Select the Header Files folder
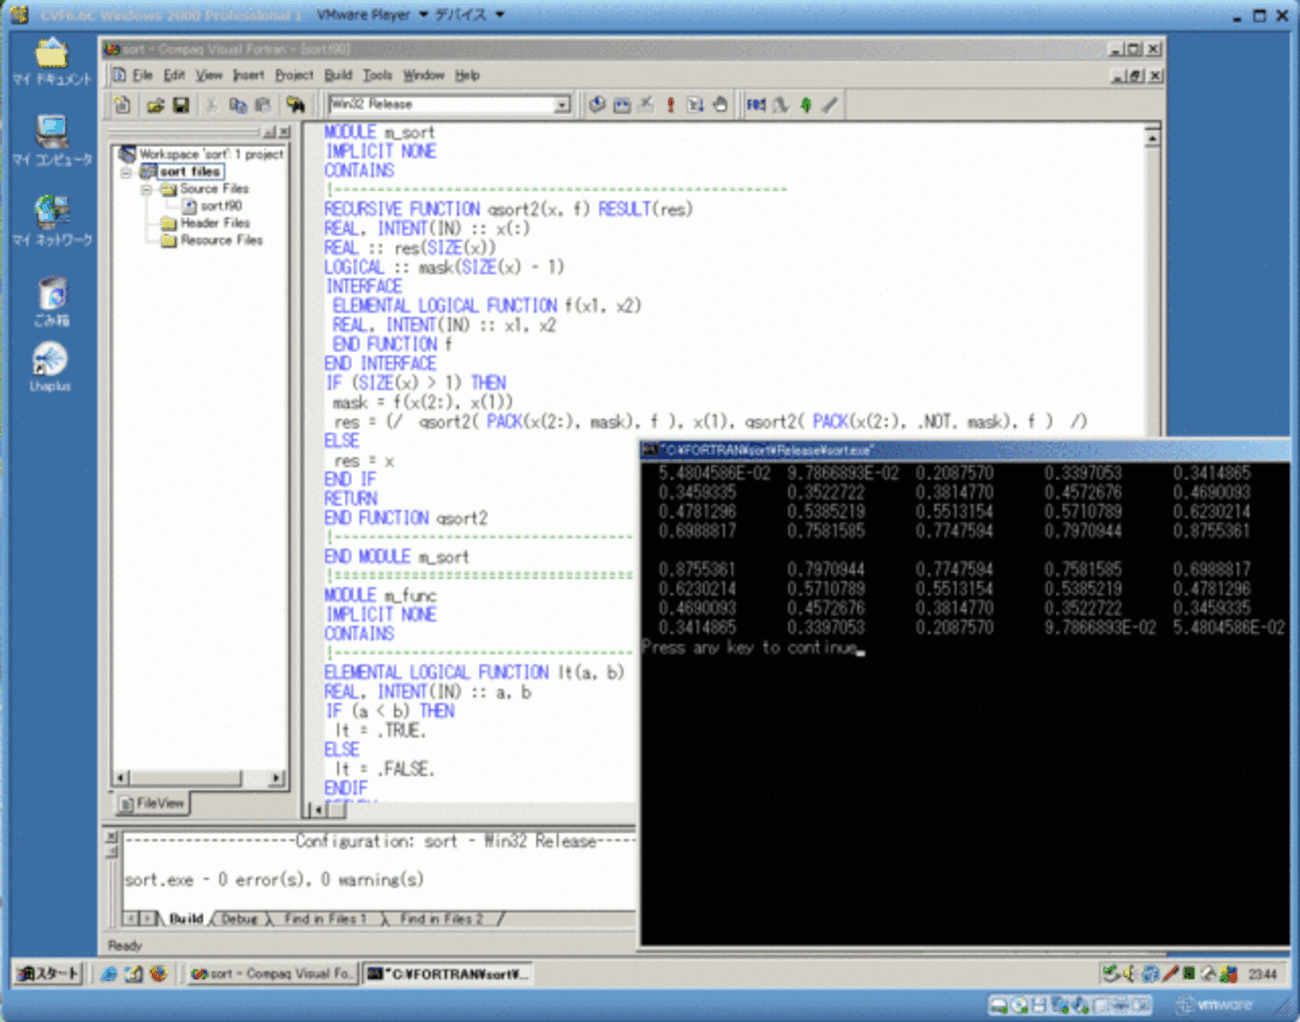Viewport: 1300px width, 1022px height. pos(205,223)
